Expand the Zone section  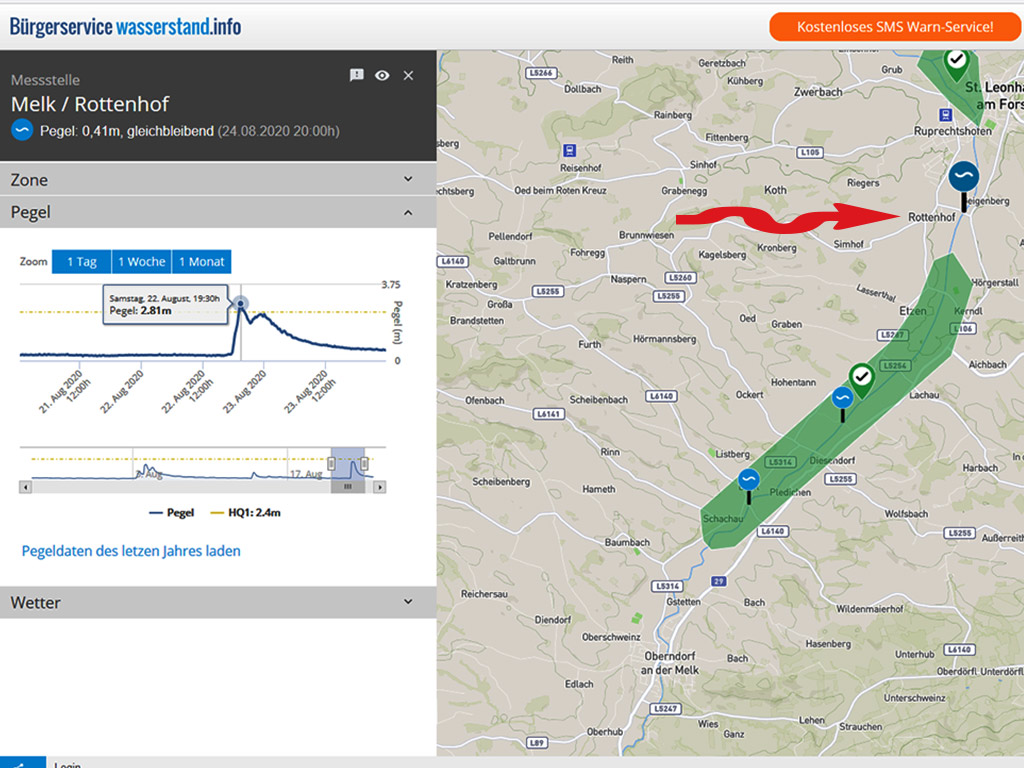point(218,180)
